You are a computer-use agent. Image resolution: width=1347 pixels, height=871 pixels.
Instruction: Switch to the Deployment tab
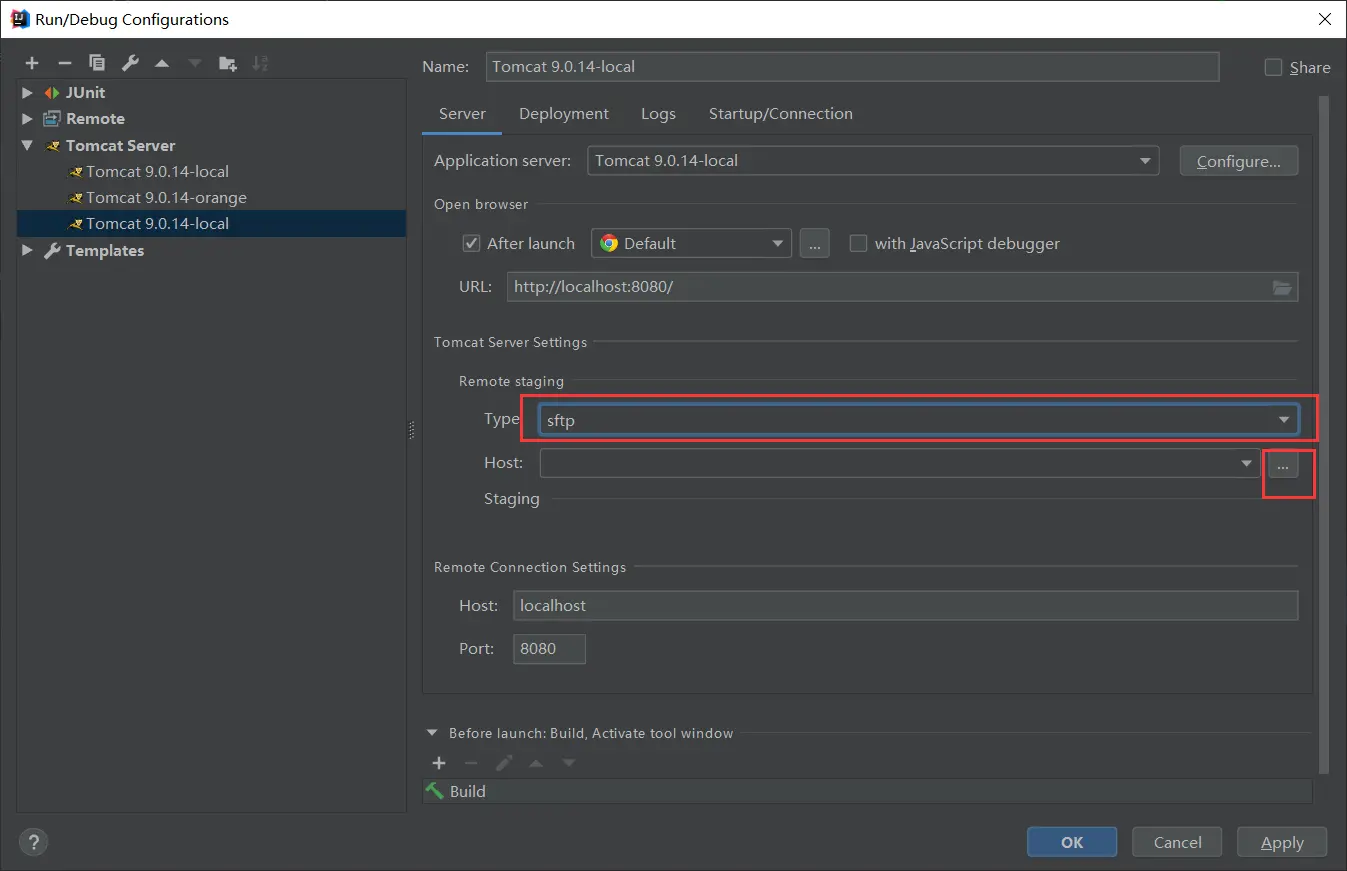click(564, 114)
